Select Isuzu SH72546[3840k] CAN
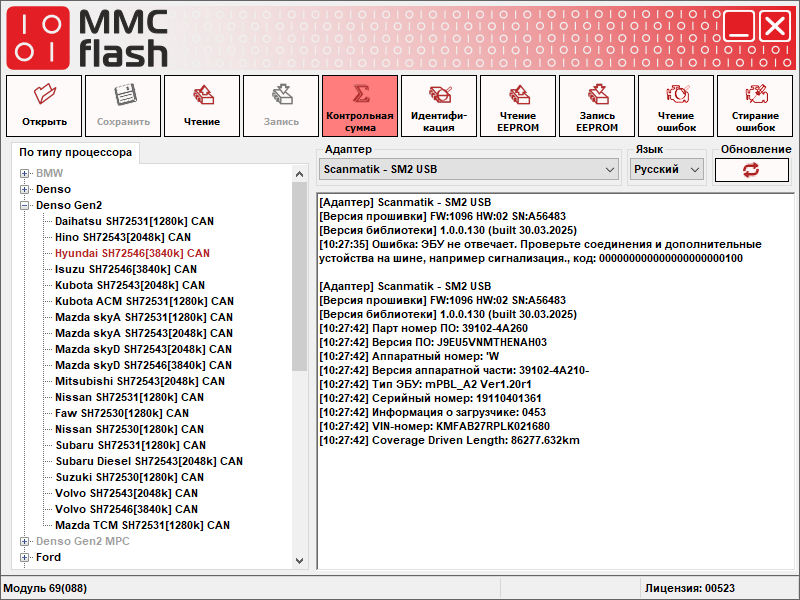The image size is (800, 600). 126,269
